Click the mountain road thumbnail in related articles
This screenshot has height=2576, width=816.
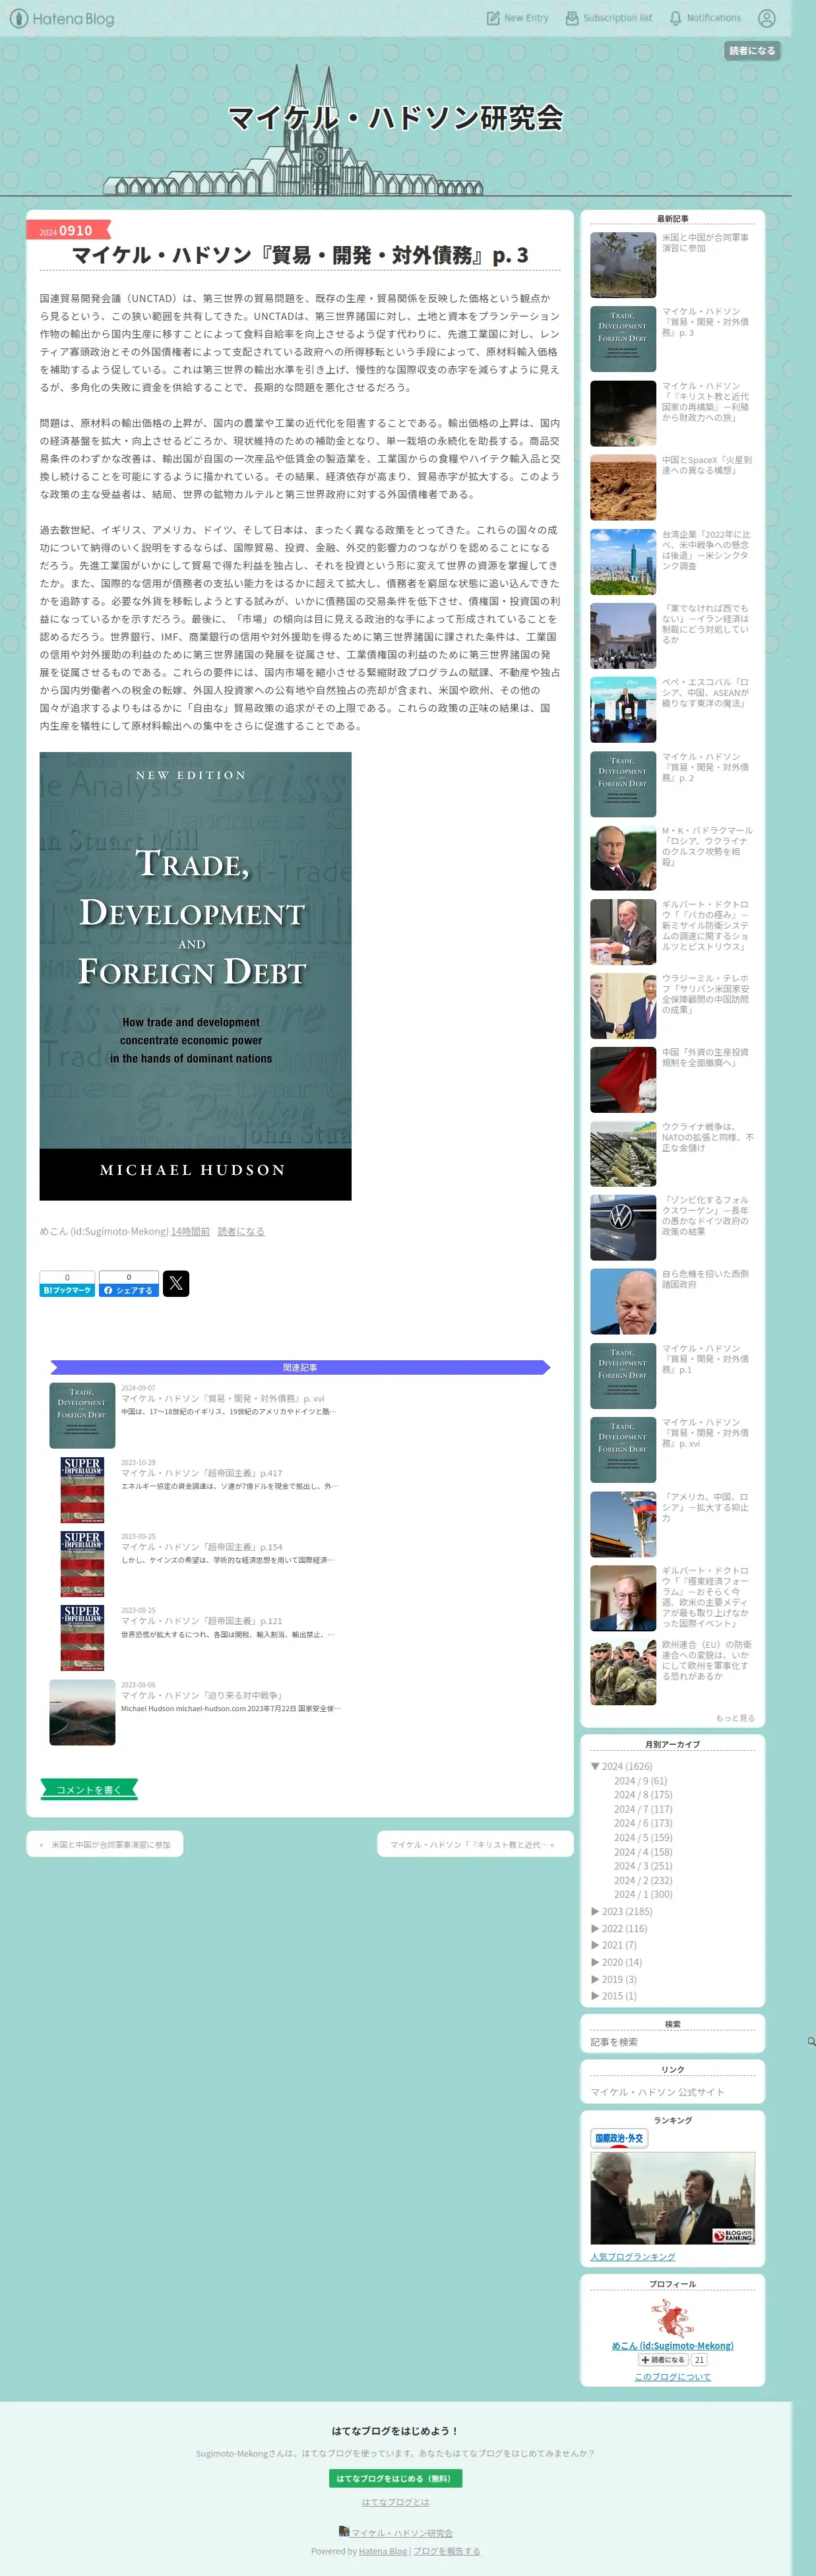point(82,1712)
